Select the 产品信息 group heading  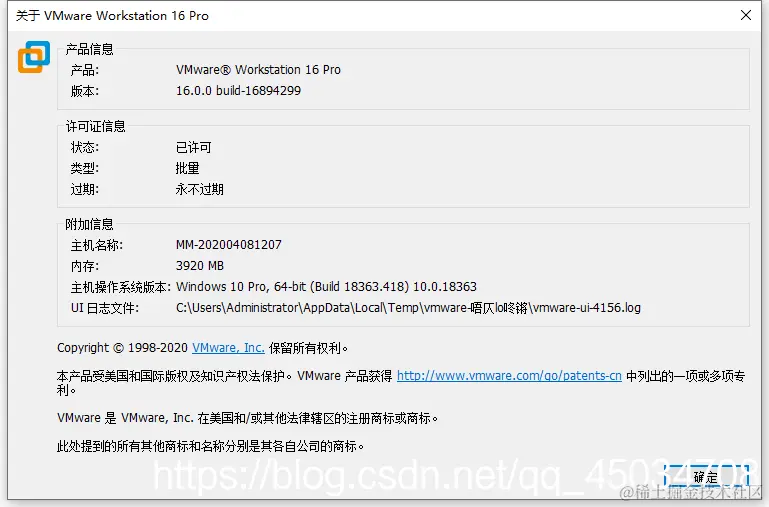coord(89,49)
